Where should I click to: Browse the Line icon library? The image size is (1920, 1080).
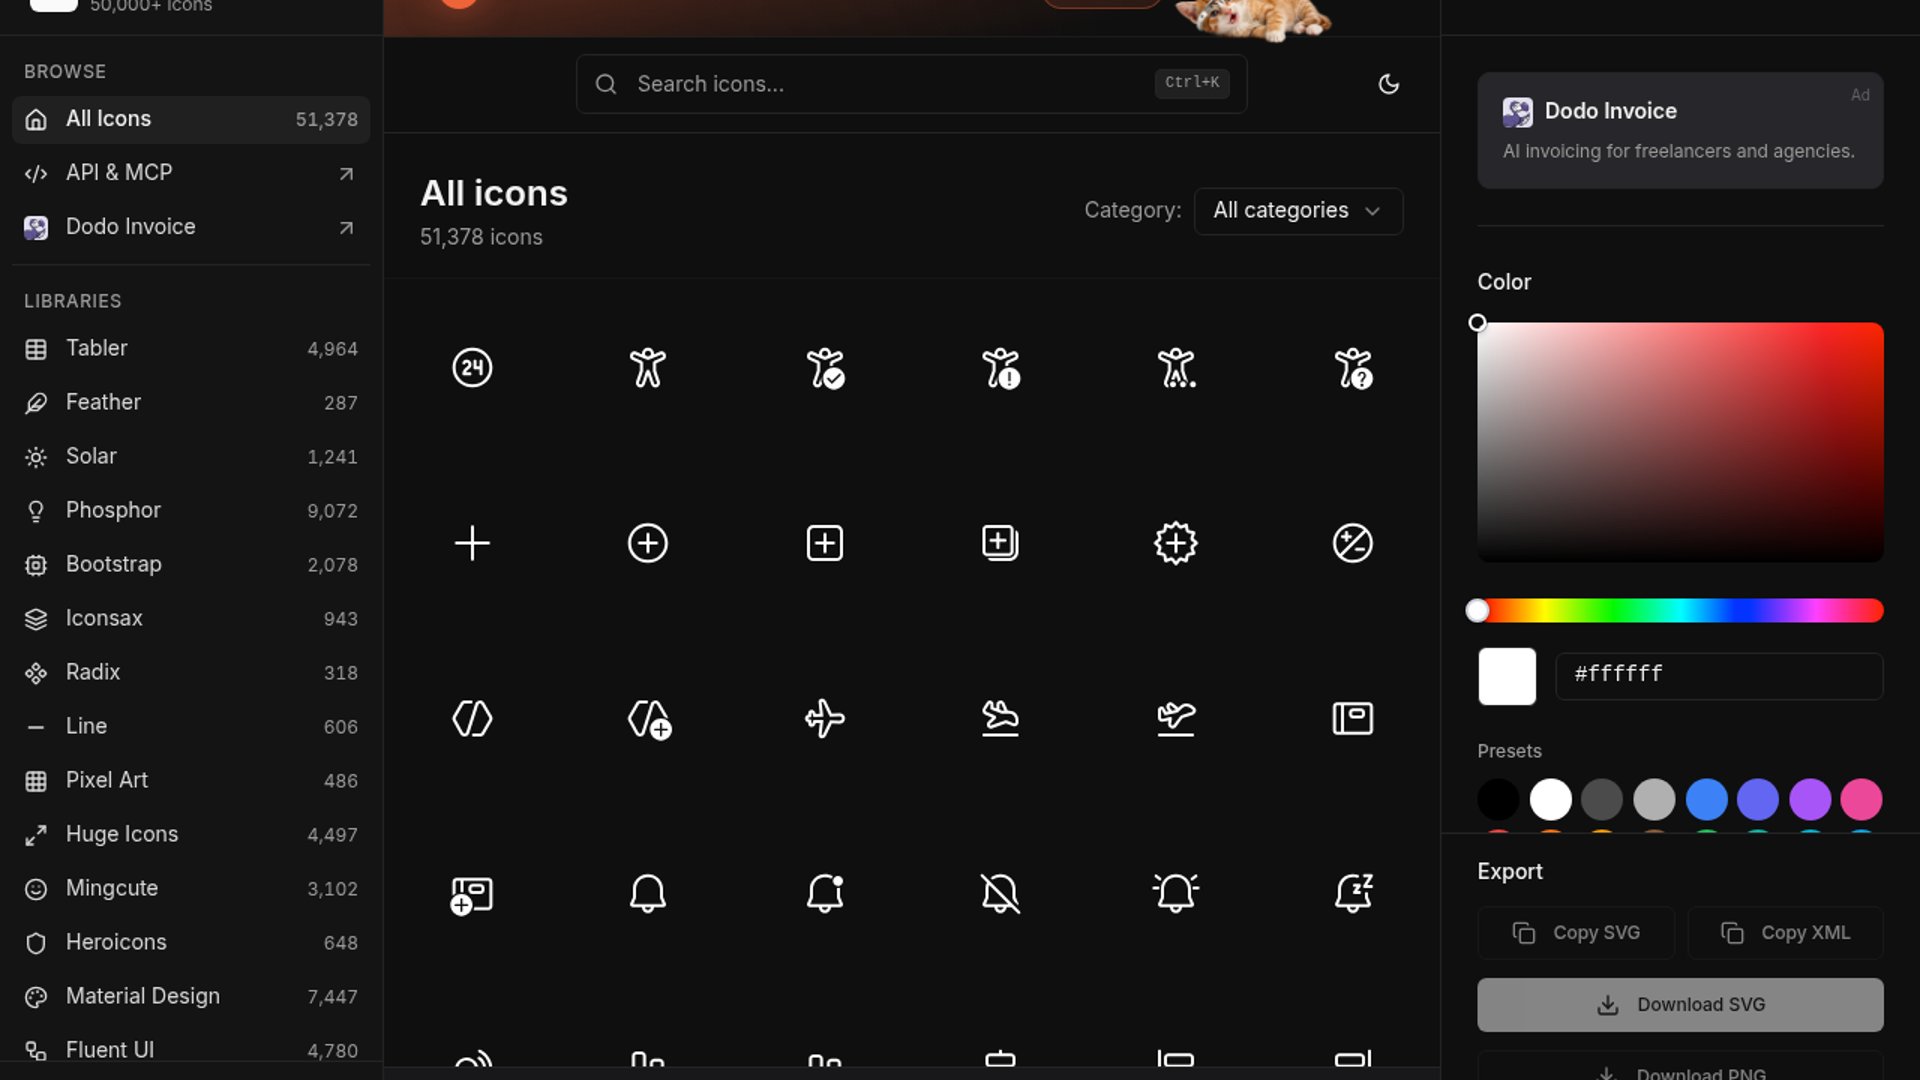[191, 727]
